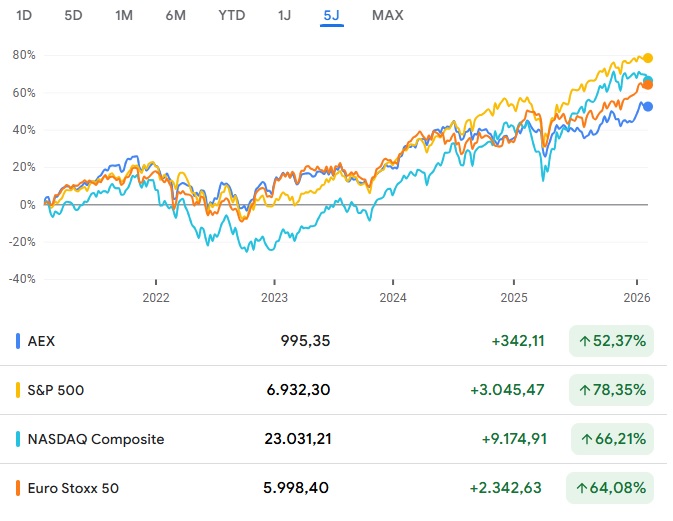Viewport: 673px width, 521px height.
Task: Switch chart to MAX range
Action: coord(388,15)
